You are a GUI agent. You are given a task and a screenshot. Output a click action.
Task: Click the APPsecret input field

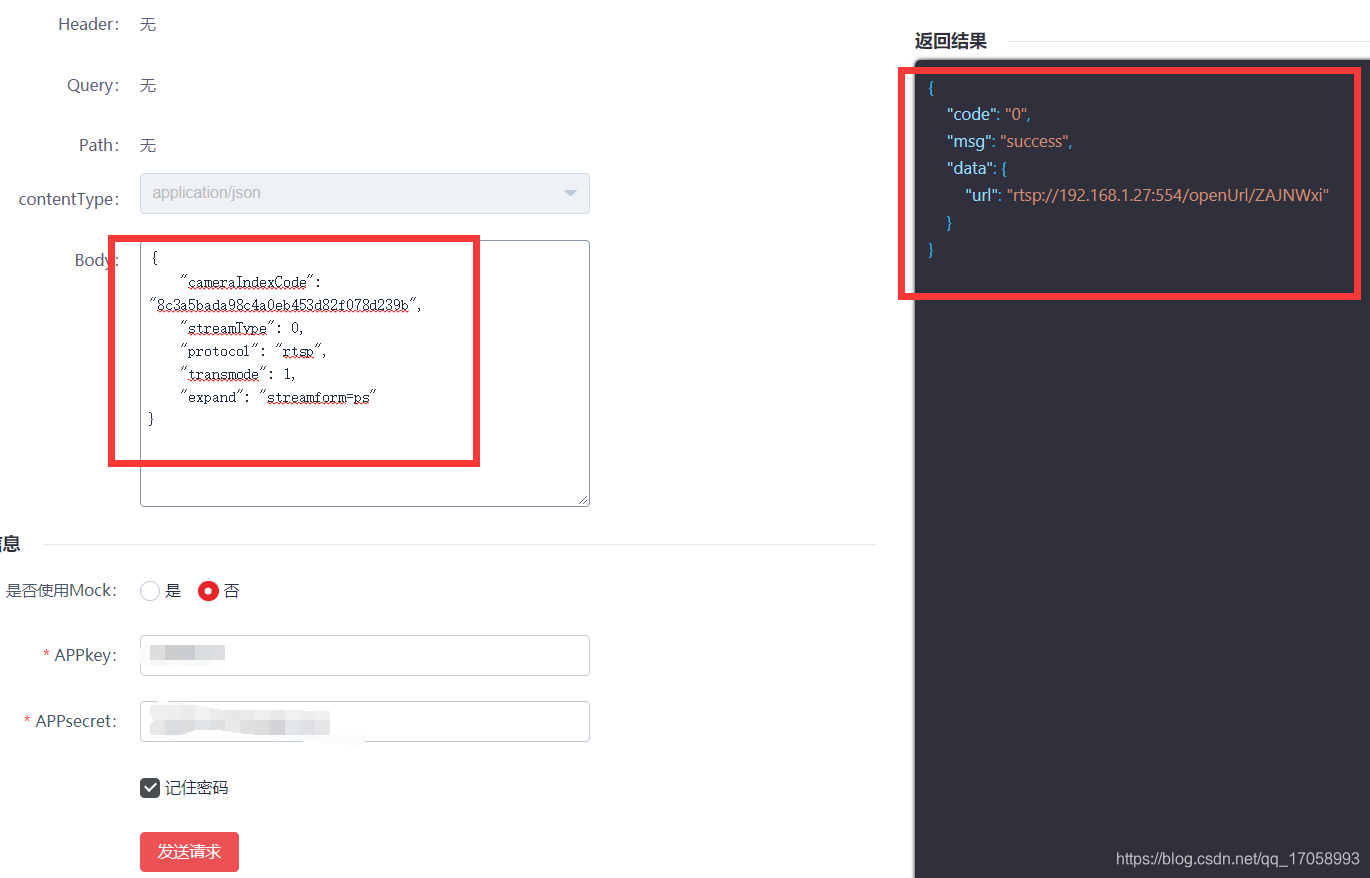click(365, 721)
